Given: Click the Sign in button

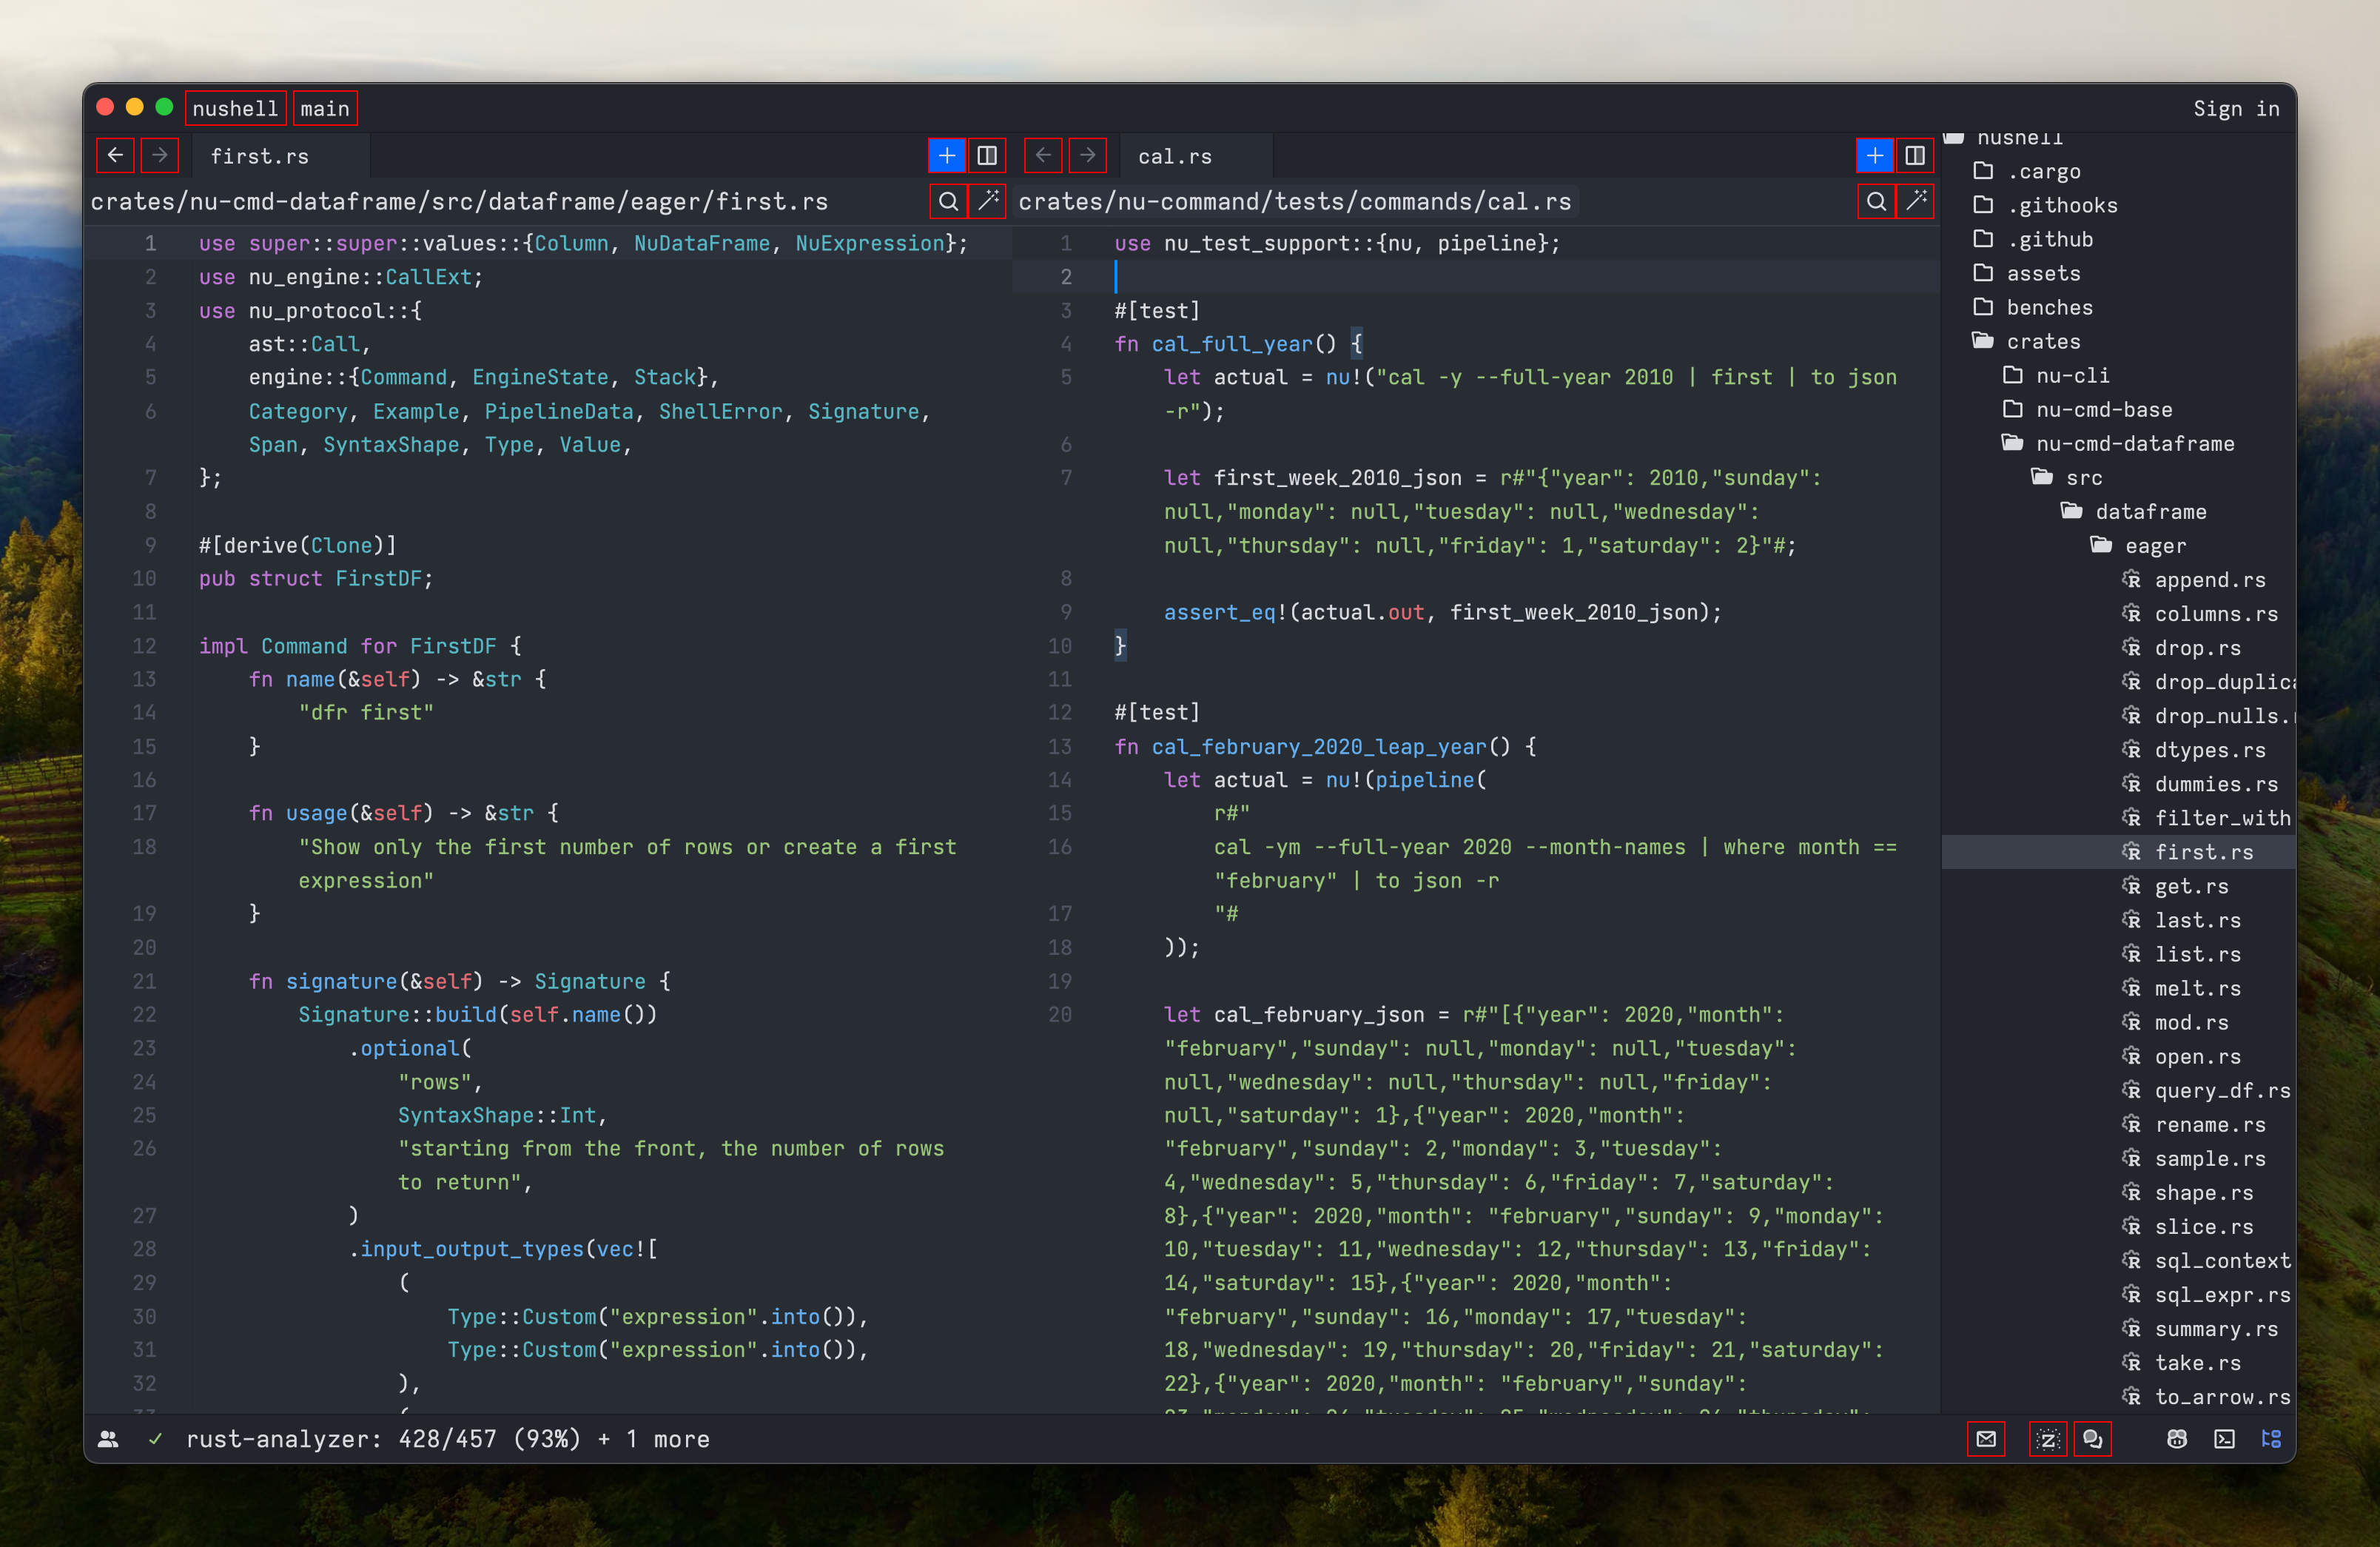Looking at the screenshot, I should point(2235,109).
